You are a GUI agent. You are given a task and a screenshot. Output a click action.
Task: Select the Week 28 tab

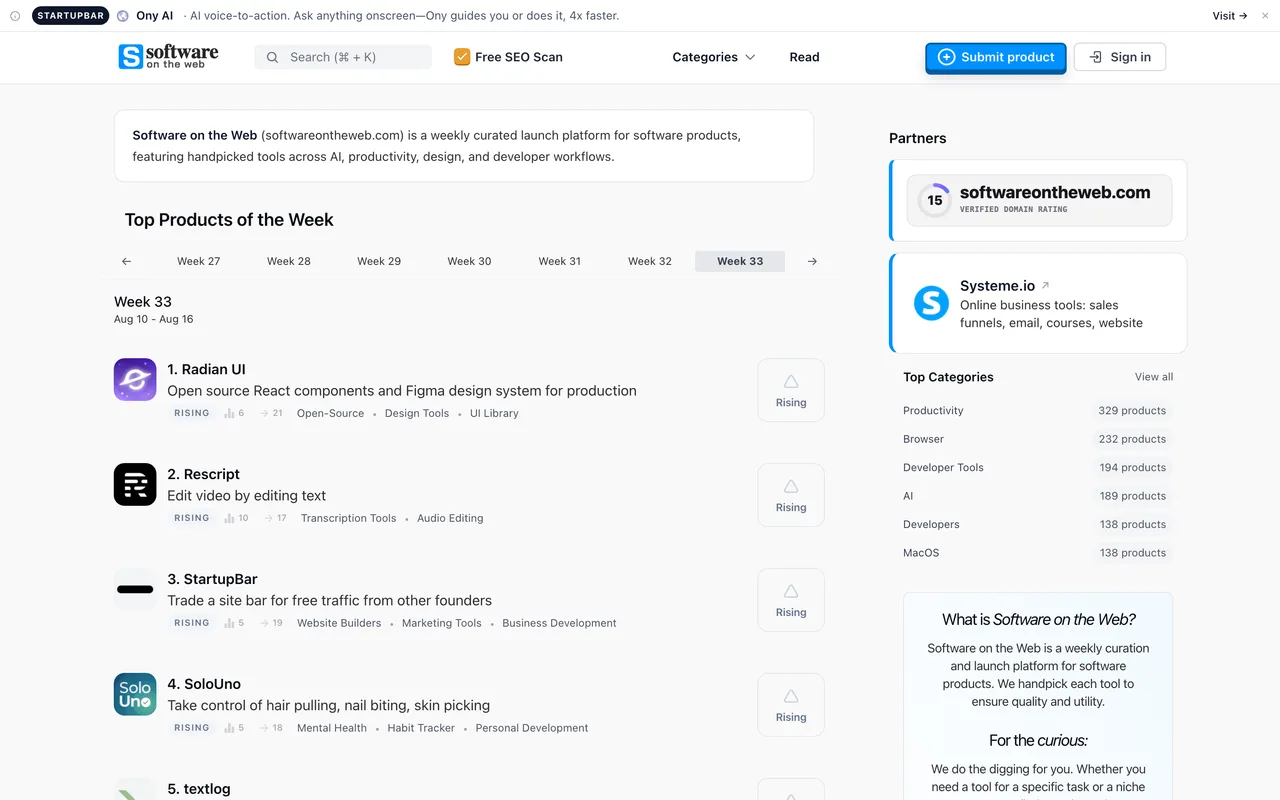click(289, 261)
